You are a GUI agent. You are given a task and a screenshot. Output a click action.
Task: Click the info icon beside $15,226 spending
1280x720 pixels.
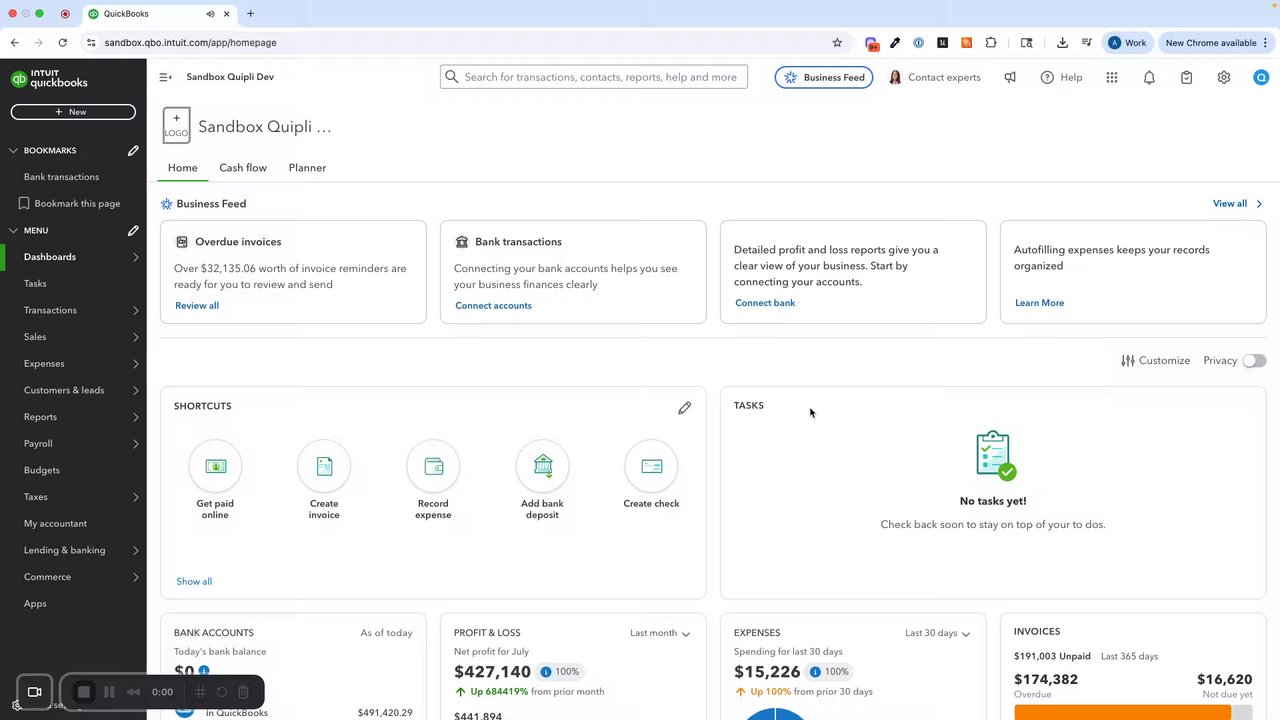coord(815,672)
